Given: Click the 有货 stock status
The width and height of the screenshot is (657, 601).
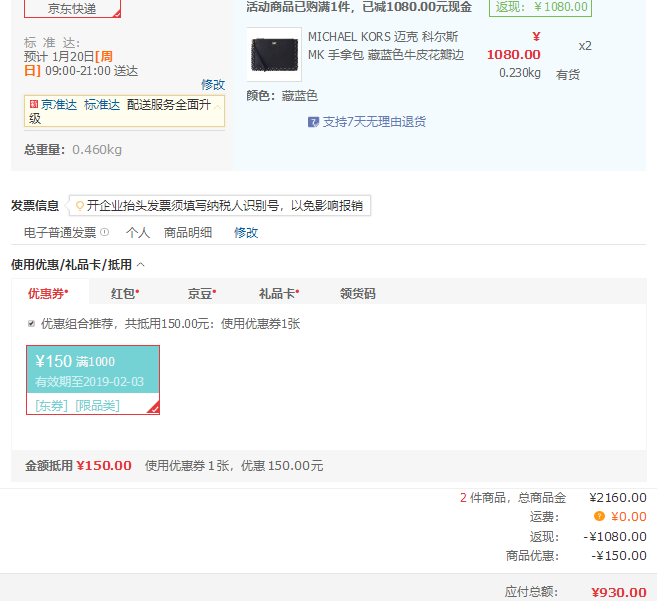Looking at the screenshot, I should tap(568, 75).
